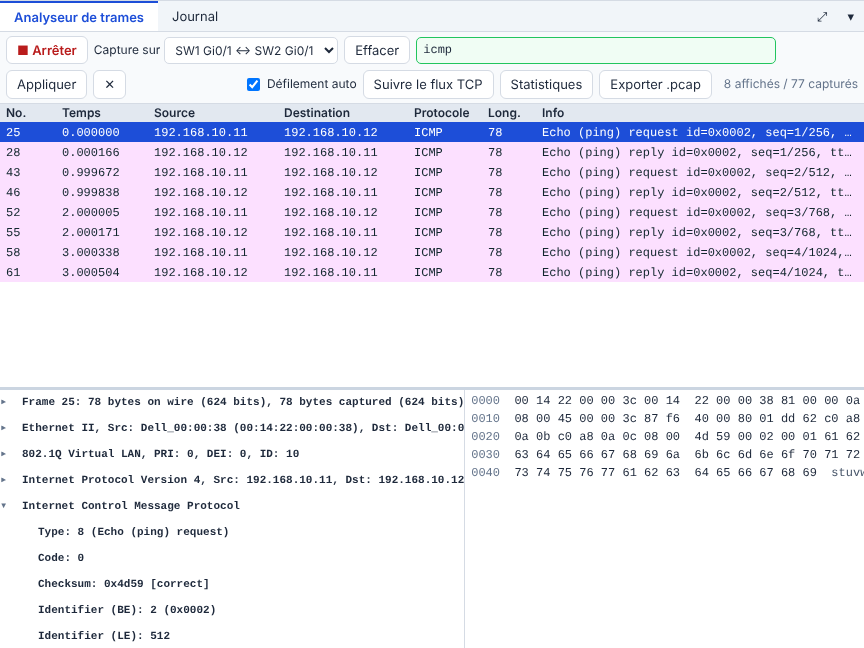Switch to the Analyseur de trames tab
This screenshot has width=864, height=648.
(79, 17)
